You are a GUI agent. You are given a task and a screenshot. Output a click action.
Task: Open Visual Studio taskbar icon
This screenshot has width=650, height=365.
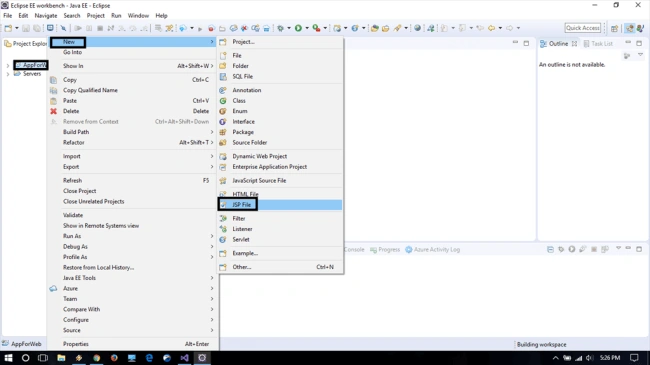184,358
